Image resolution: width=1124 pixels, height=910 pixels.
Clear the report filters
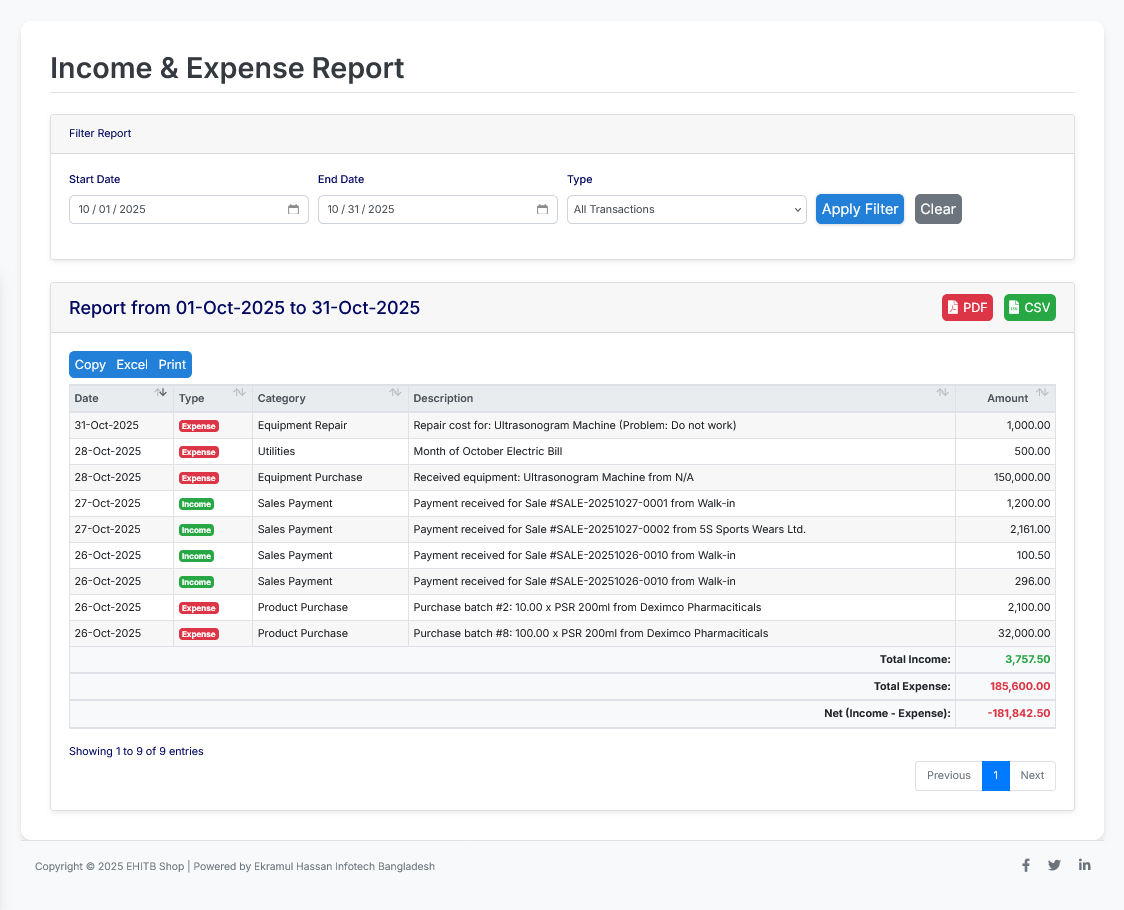[937, 209]
